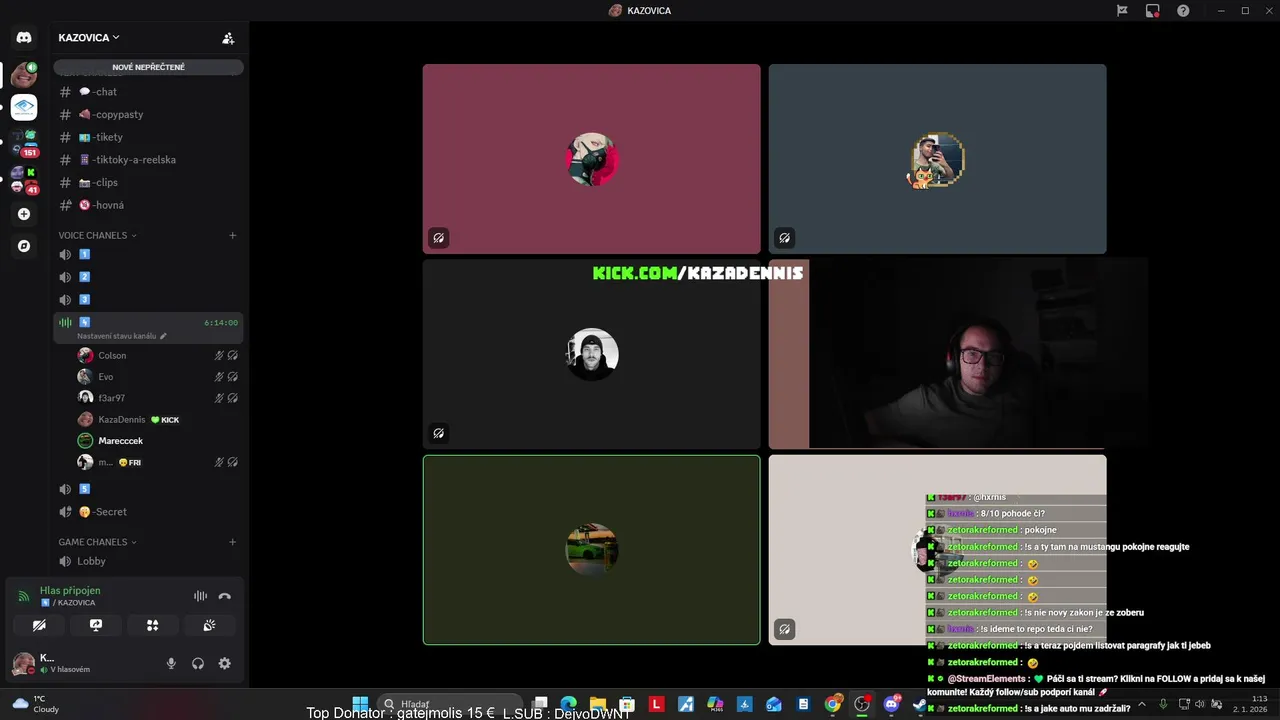The width and height of the screenshot is (1280, 720).
Task: Open flag icon in Discord title bar
Action: pos(1122,11)
